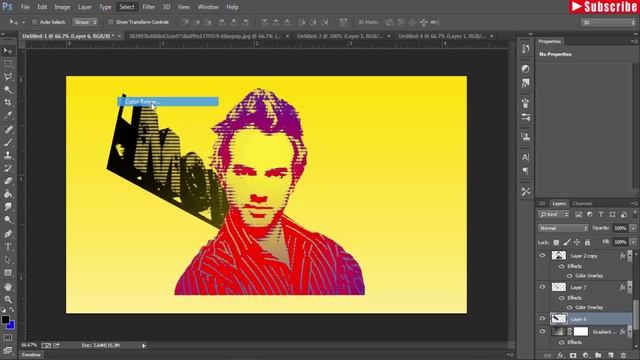
Task: Select the Crop tool
Action: coord(8,102)
